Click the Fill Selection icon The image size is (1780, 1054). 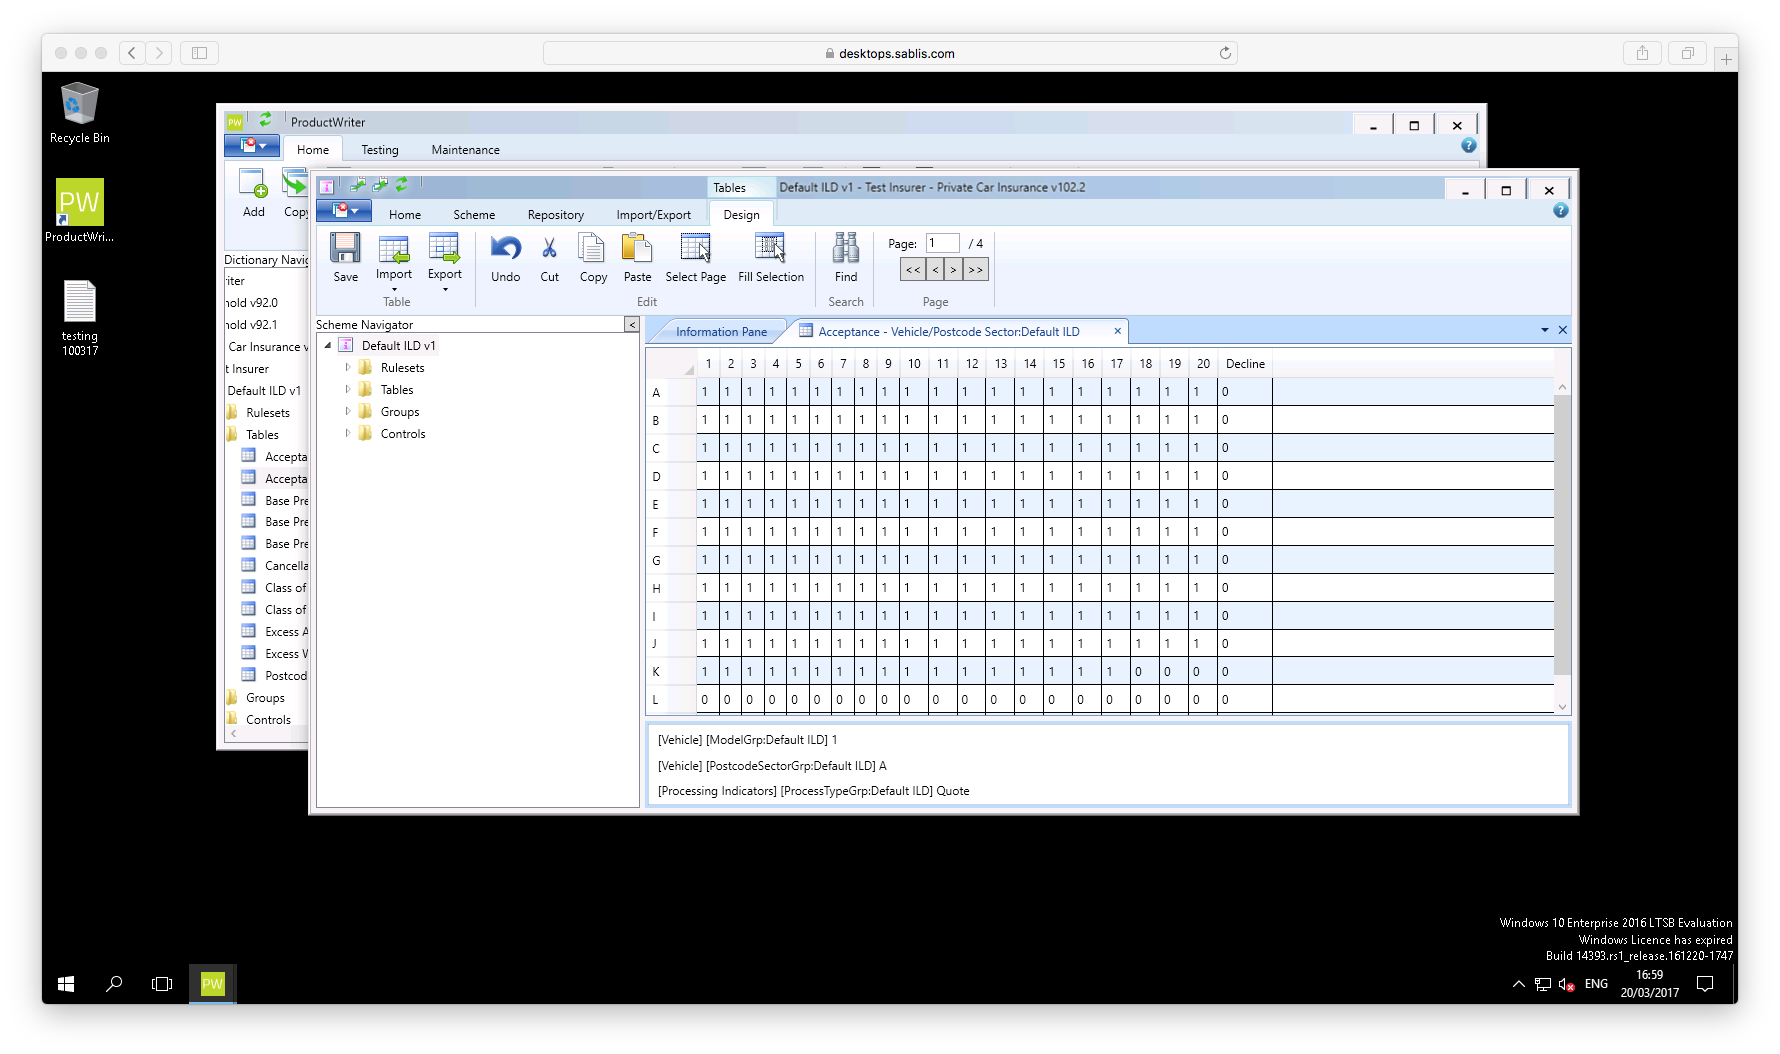coord(770,248)
